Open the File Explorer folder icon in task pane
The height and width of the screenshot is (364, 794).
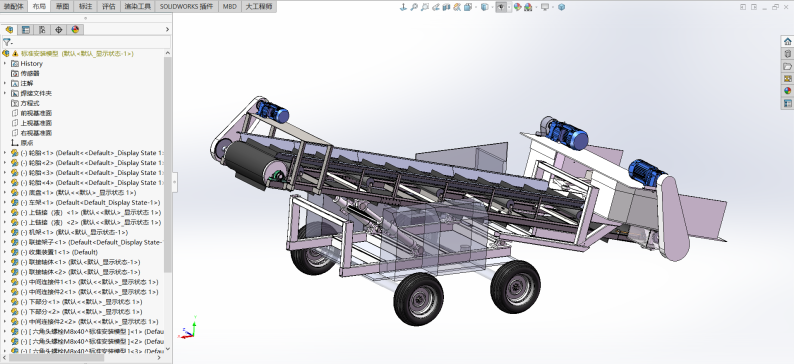click(787, 66)
